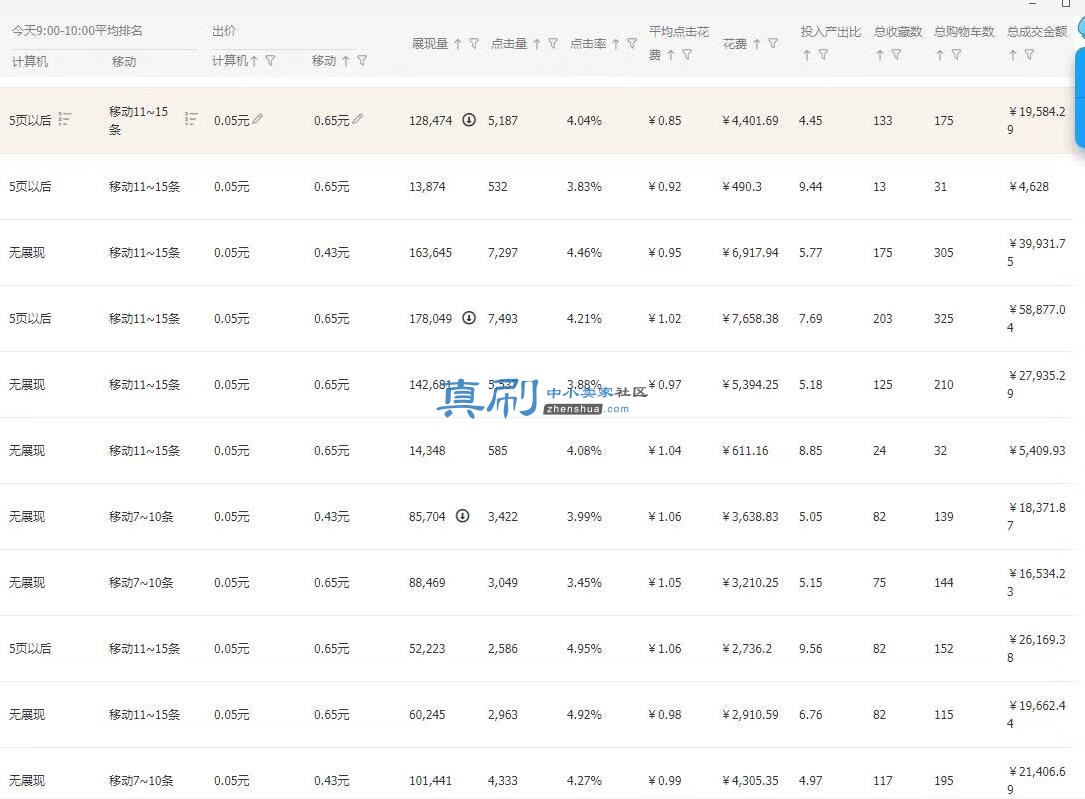The image size is (1085, 799).
Task: Sort the 出价 移动 column with its arrow
Action: (x=346, y=61)
